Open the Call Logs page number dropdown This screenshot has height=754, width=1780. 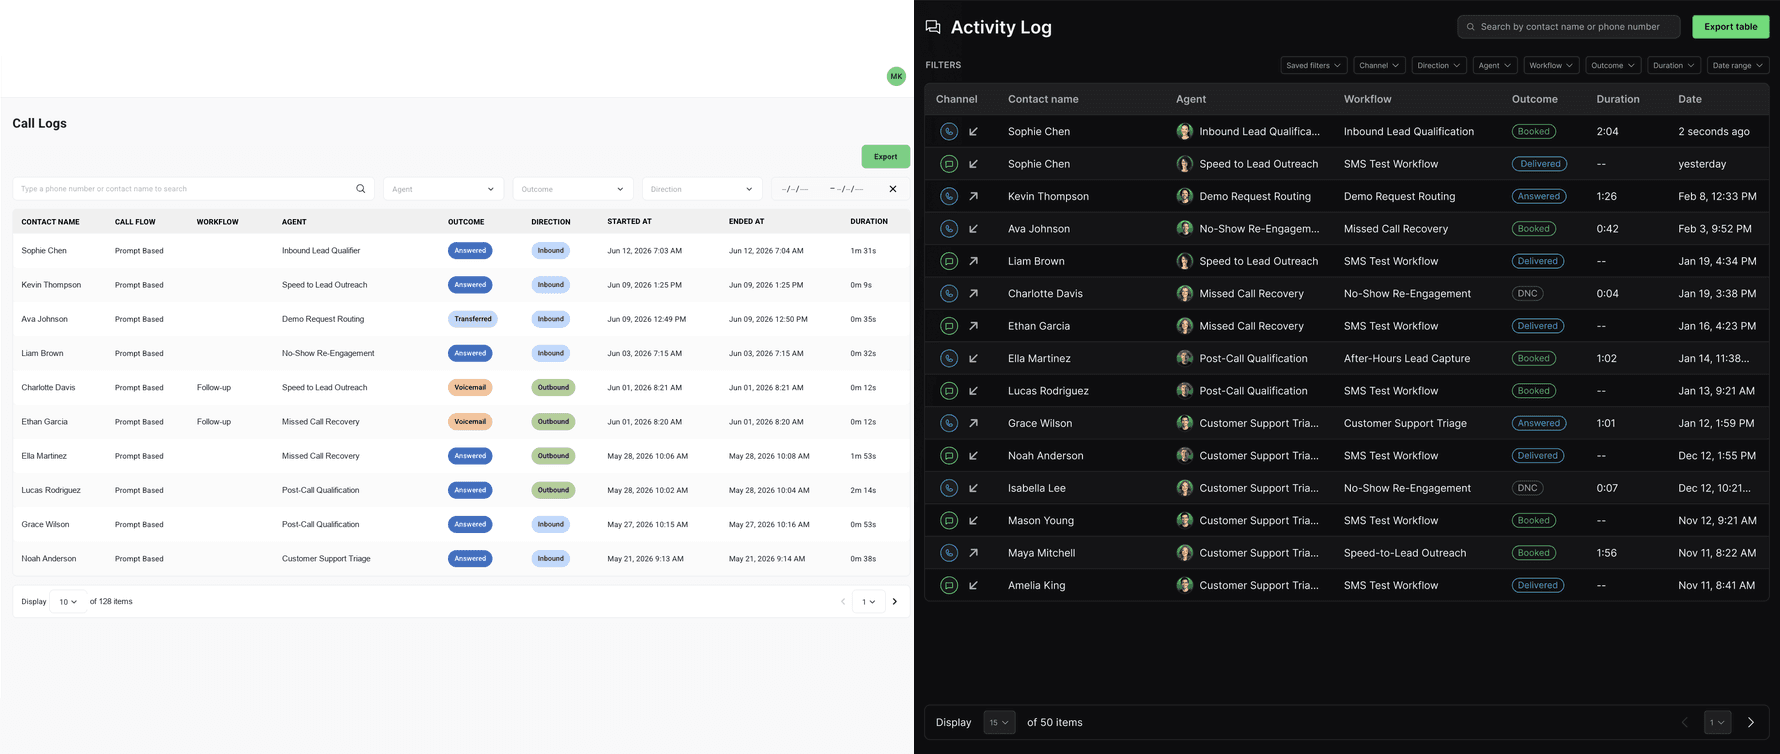click(x=868, y=602)
